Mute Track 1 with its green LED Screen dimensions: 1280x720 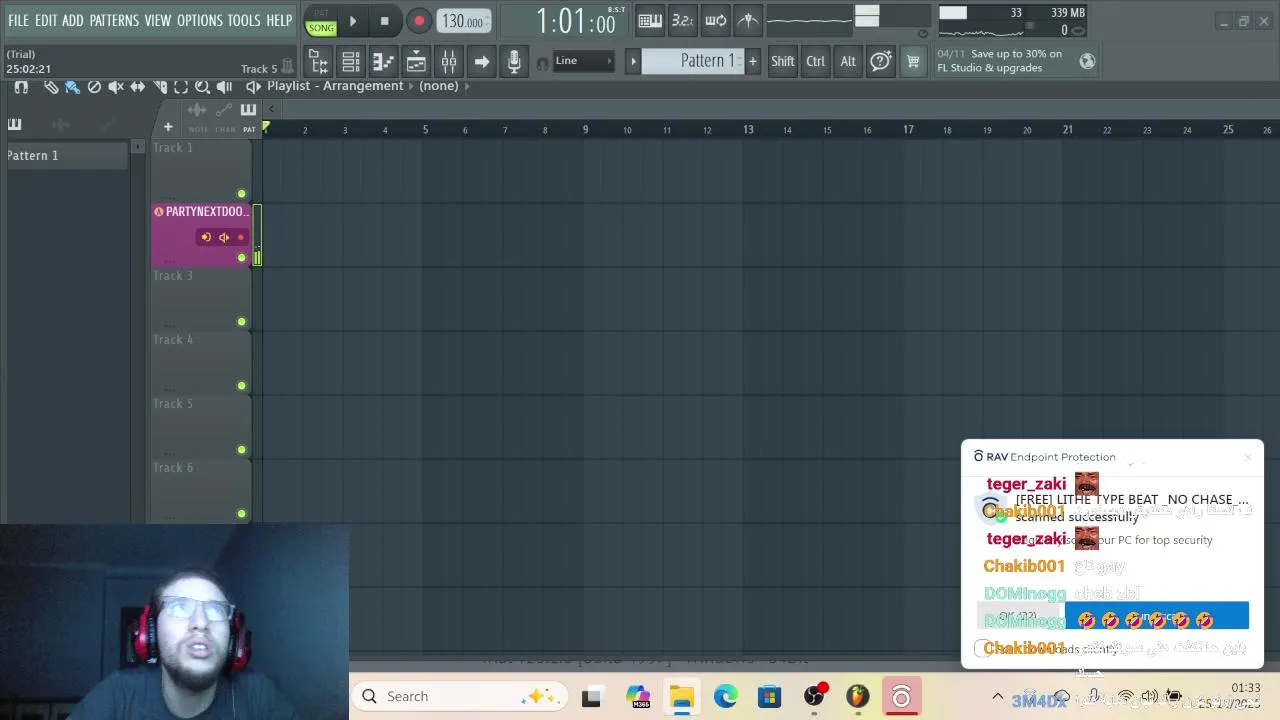click(241, 194)
